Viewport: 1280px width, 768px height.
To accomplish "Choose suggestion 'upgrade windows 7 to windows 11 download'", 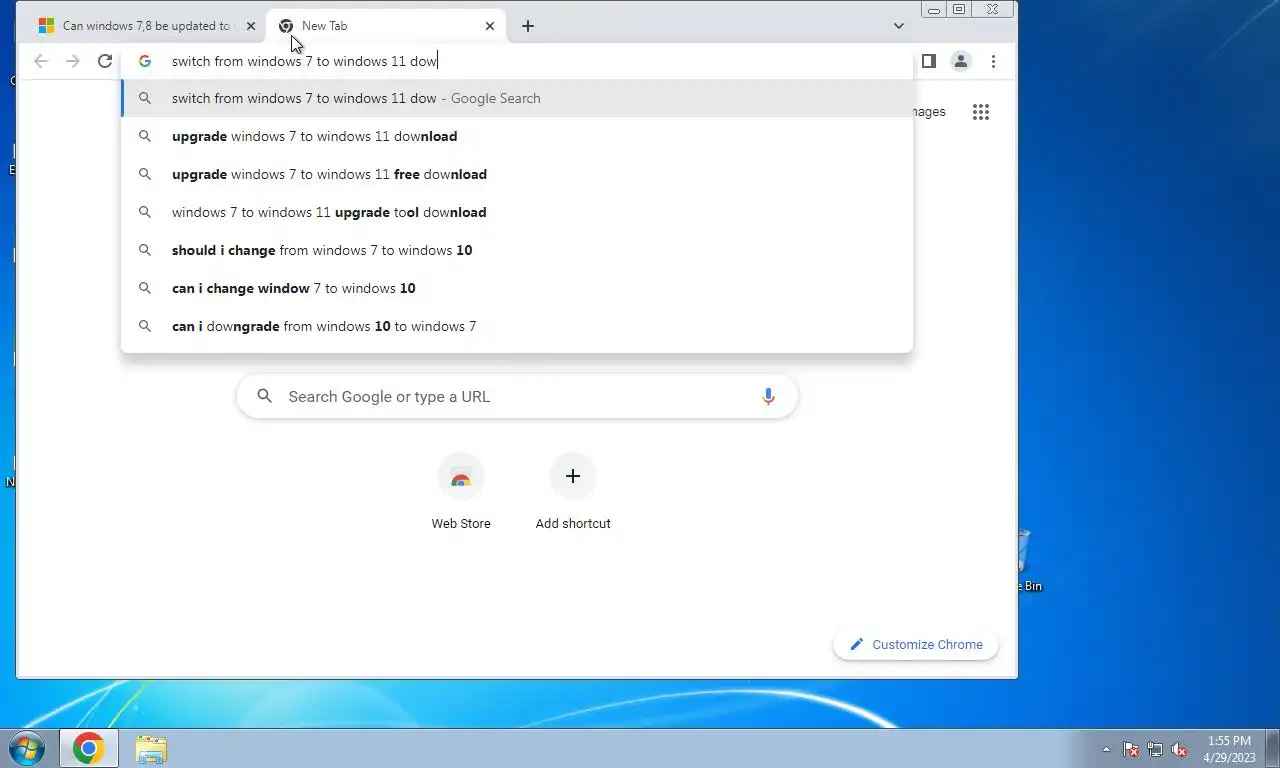I will click(x=517, y=136).
